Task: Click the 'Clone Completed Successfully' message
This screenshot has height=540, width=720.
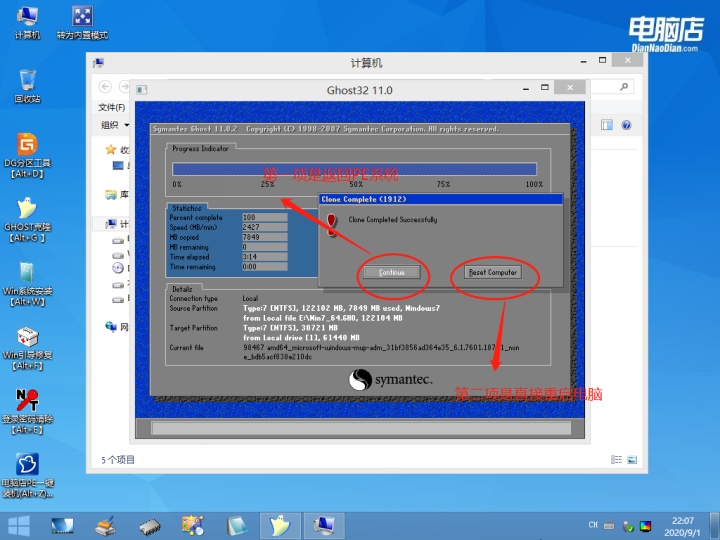Action: coord(393,219)
